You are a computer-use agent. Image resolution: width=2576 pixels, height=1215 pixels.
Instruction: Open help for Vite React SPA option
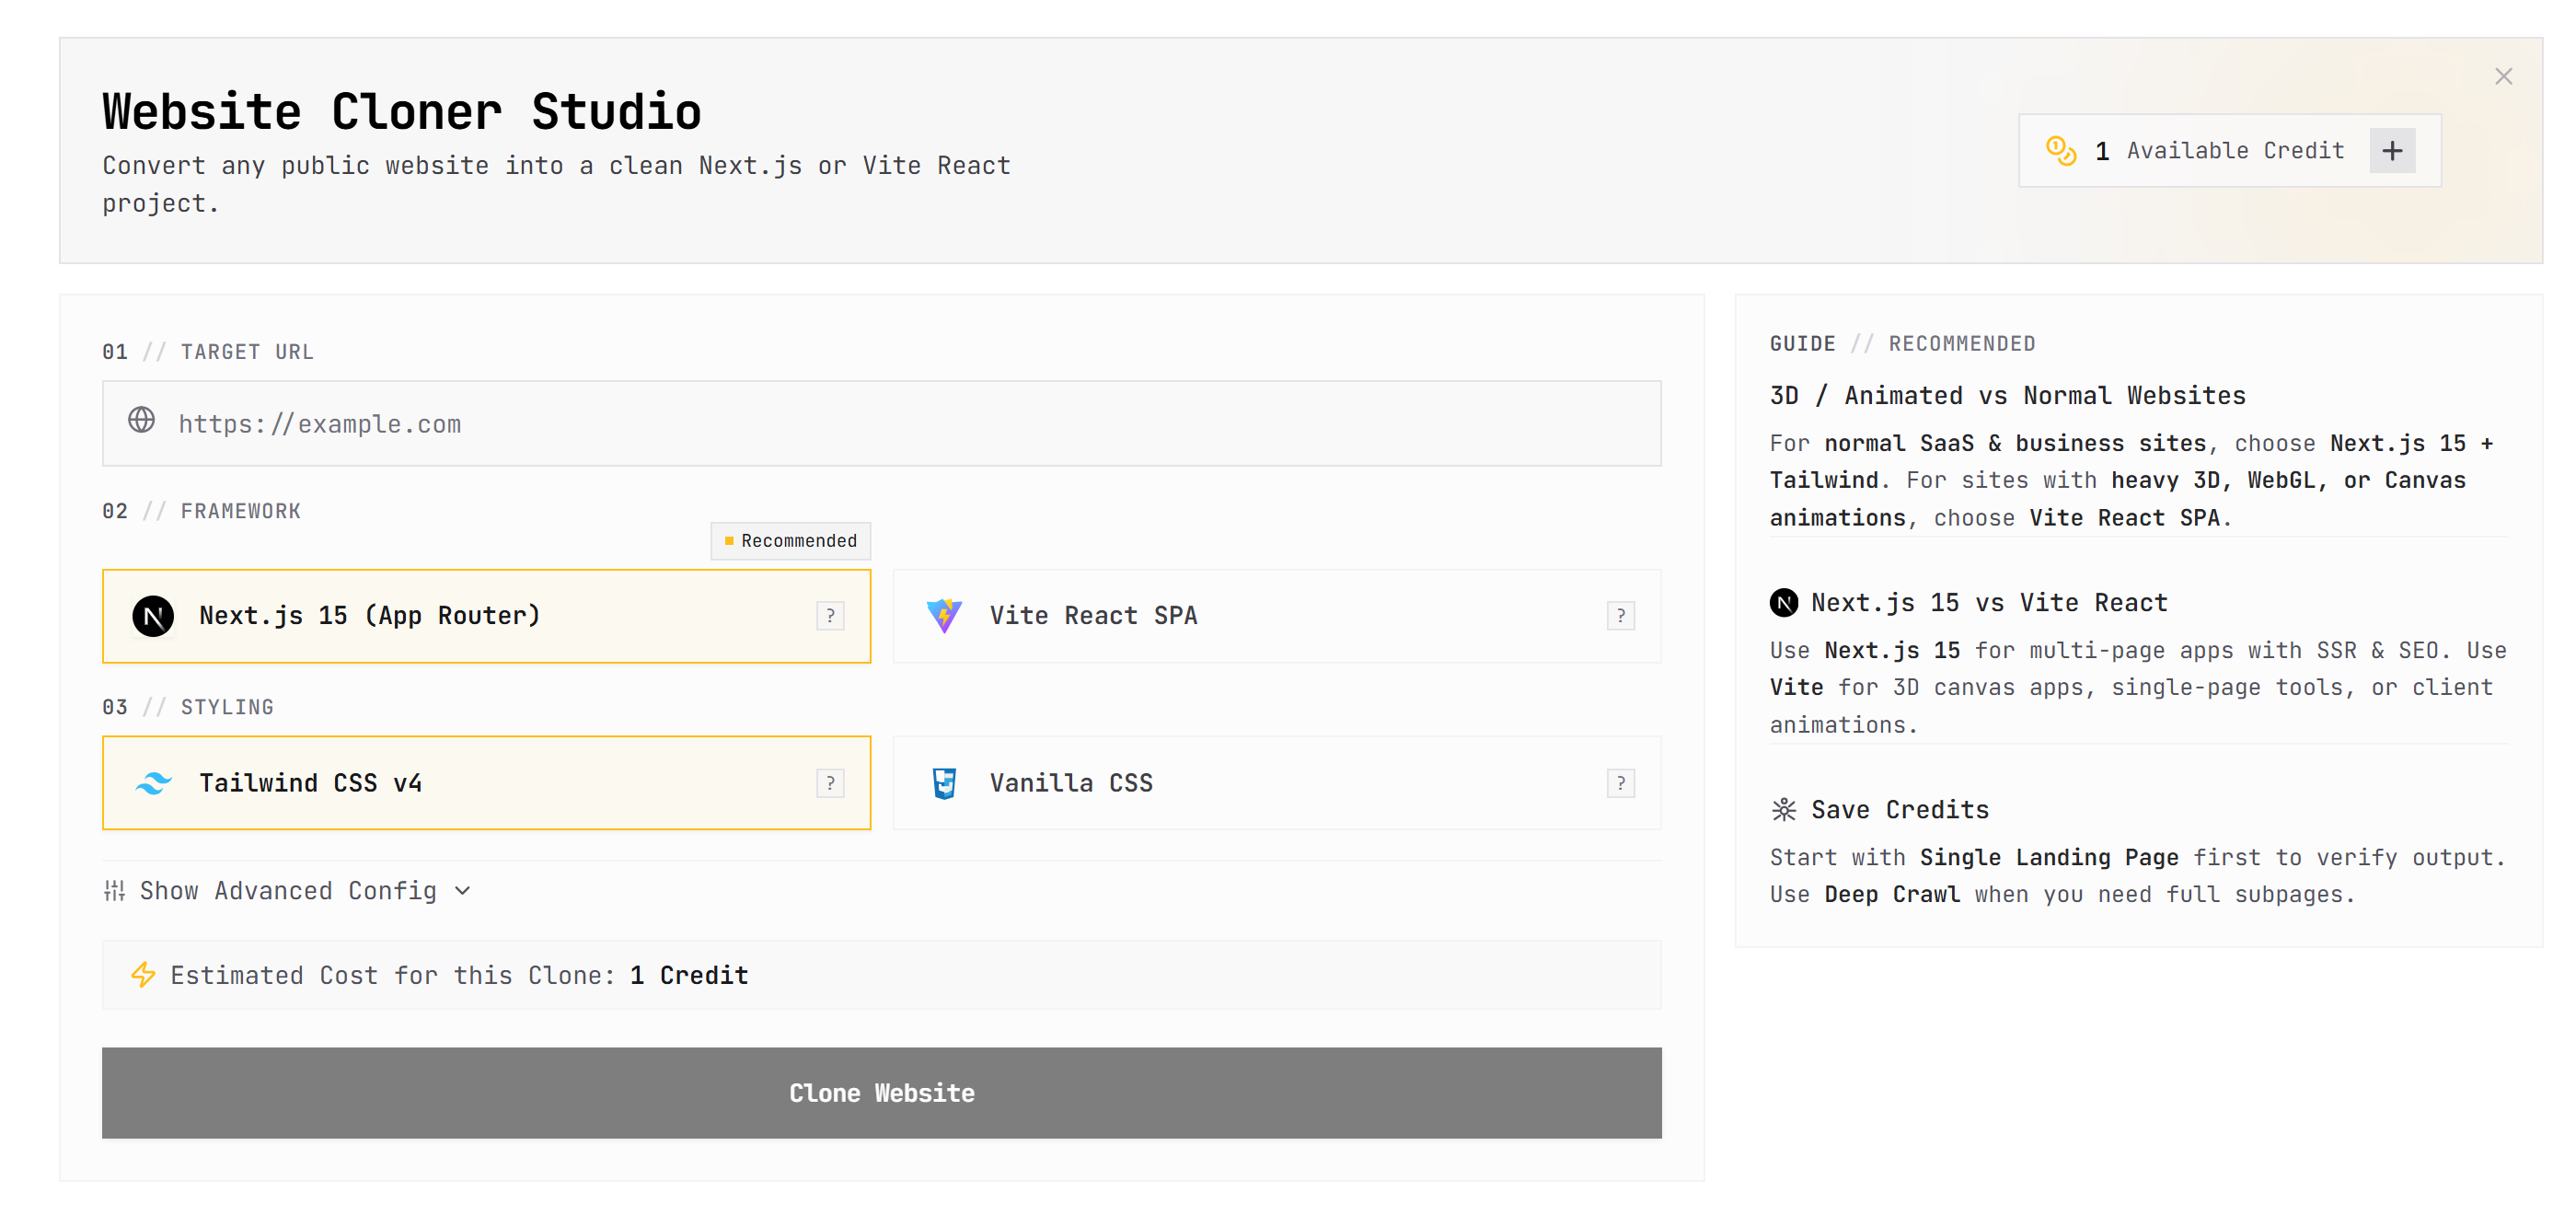(1621, 616)
